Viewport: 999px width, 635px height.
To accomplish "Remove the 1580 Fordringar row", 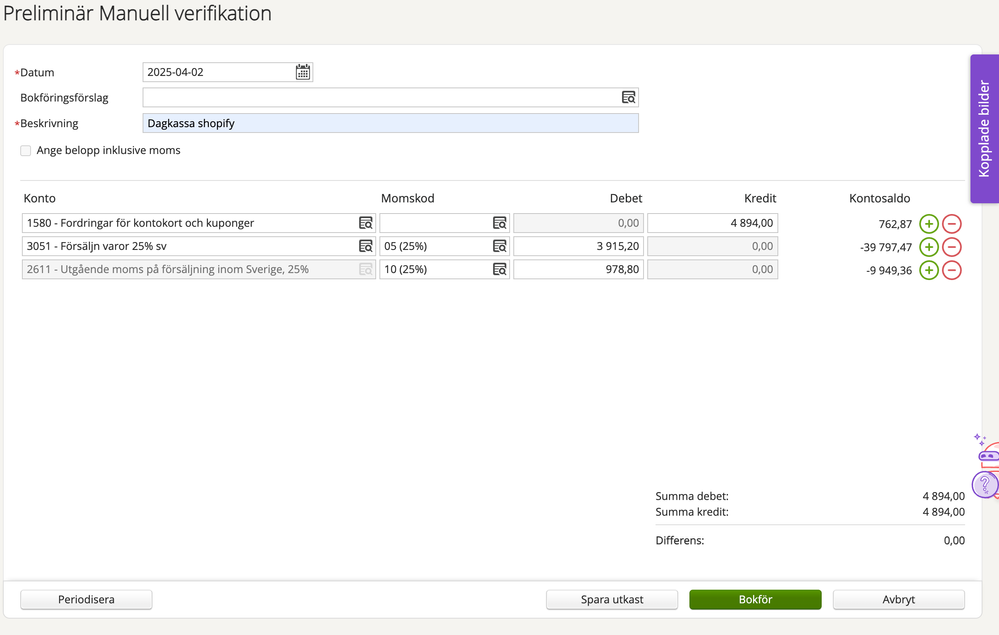I will point(952,224).
